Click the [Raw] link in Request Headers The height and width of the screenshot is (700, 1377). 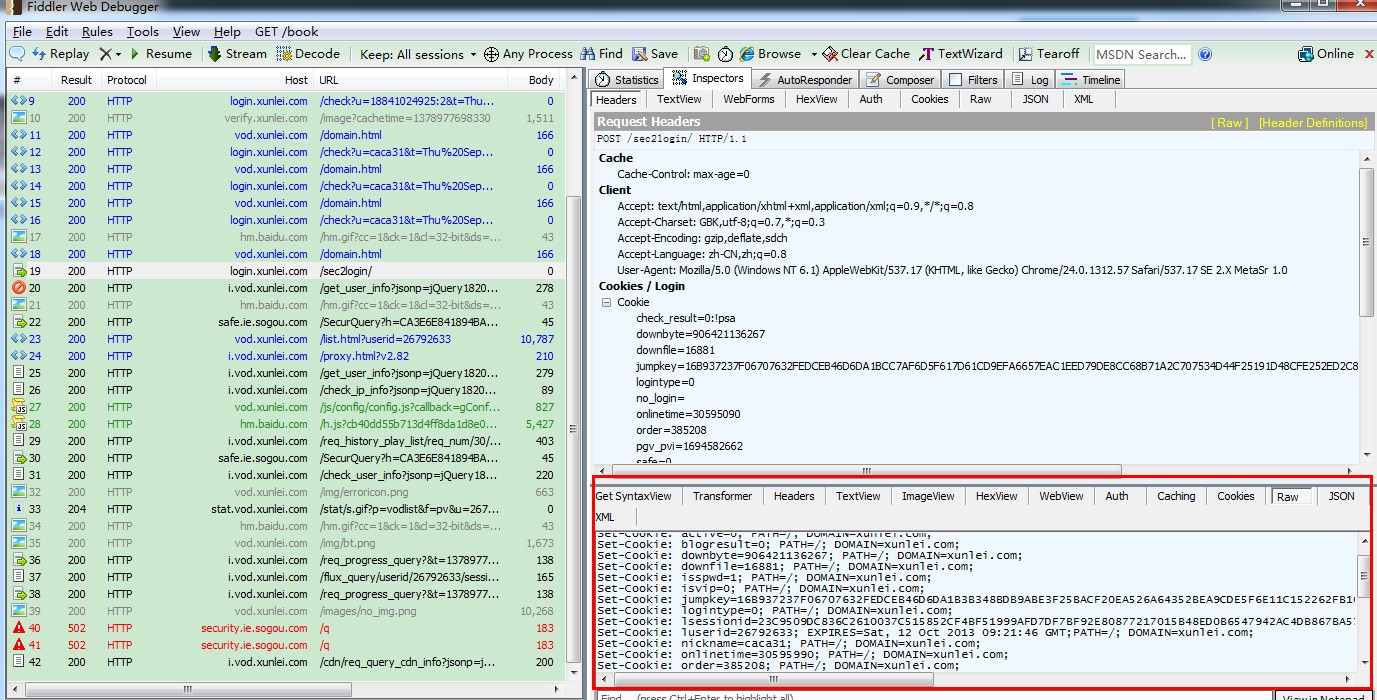(x=1230, y=123)
